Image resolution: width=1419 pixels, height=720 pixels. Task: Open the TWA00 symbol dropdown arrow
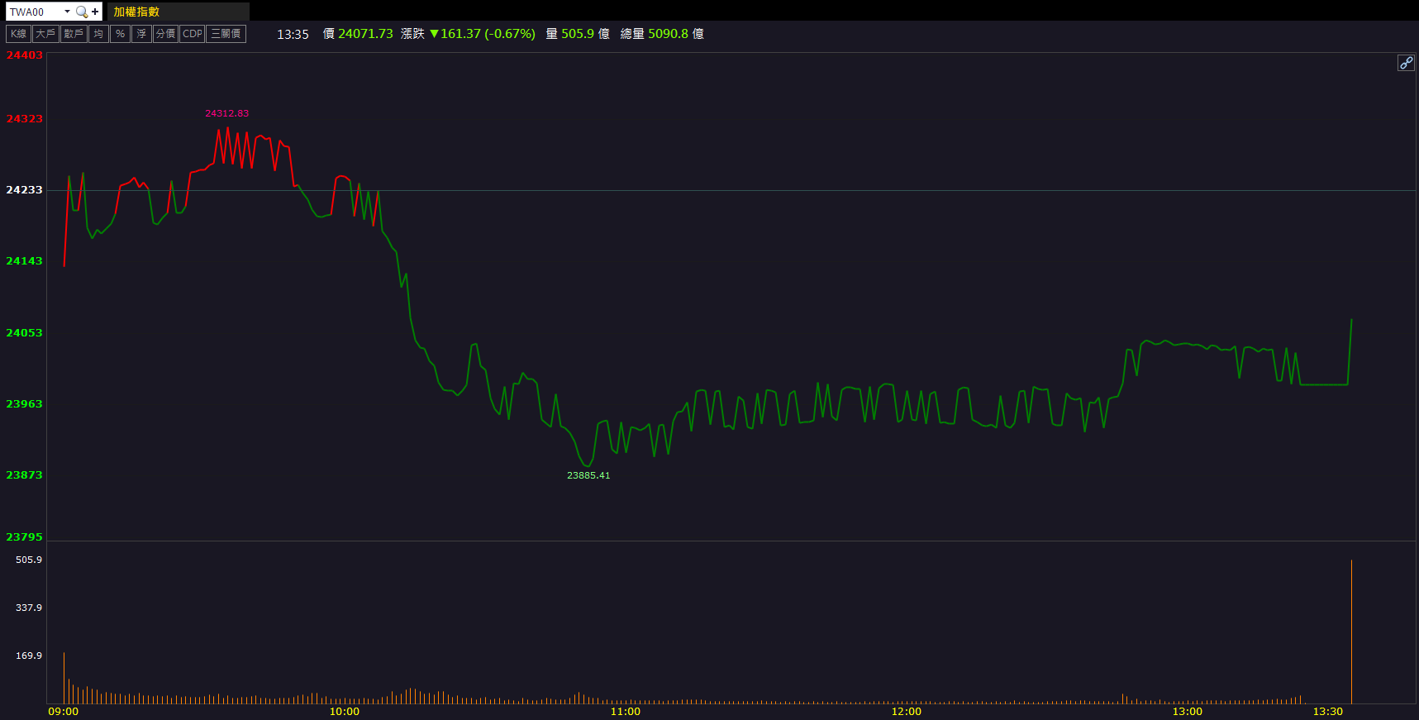(x=67, y=12)
